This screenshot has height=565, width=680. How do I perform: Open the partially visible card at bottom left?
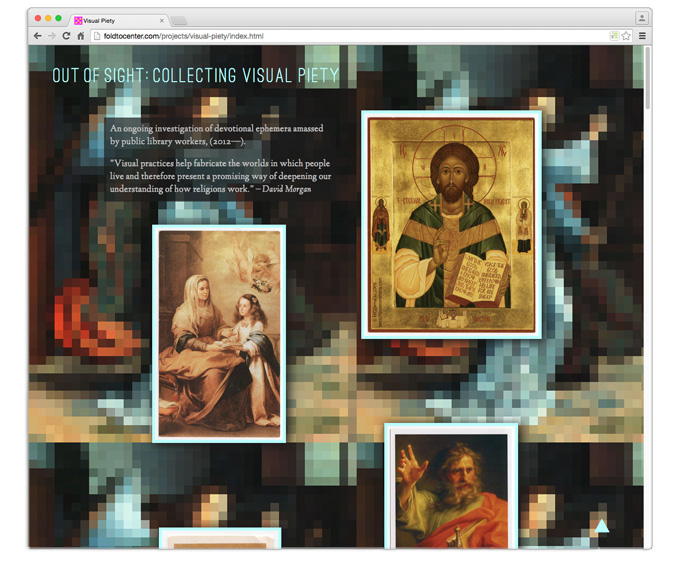coord(220,538)
